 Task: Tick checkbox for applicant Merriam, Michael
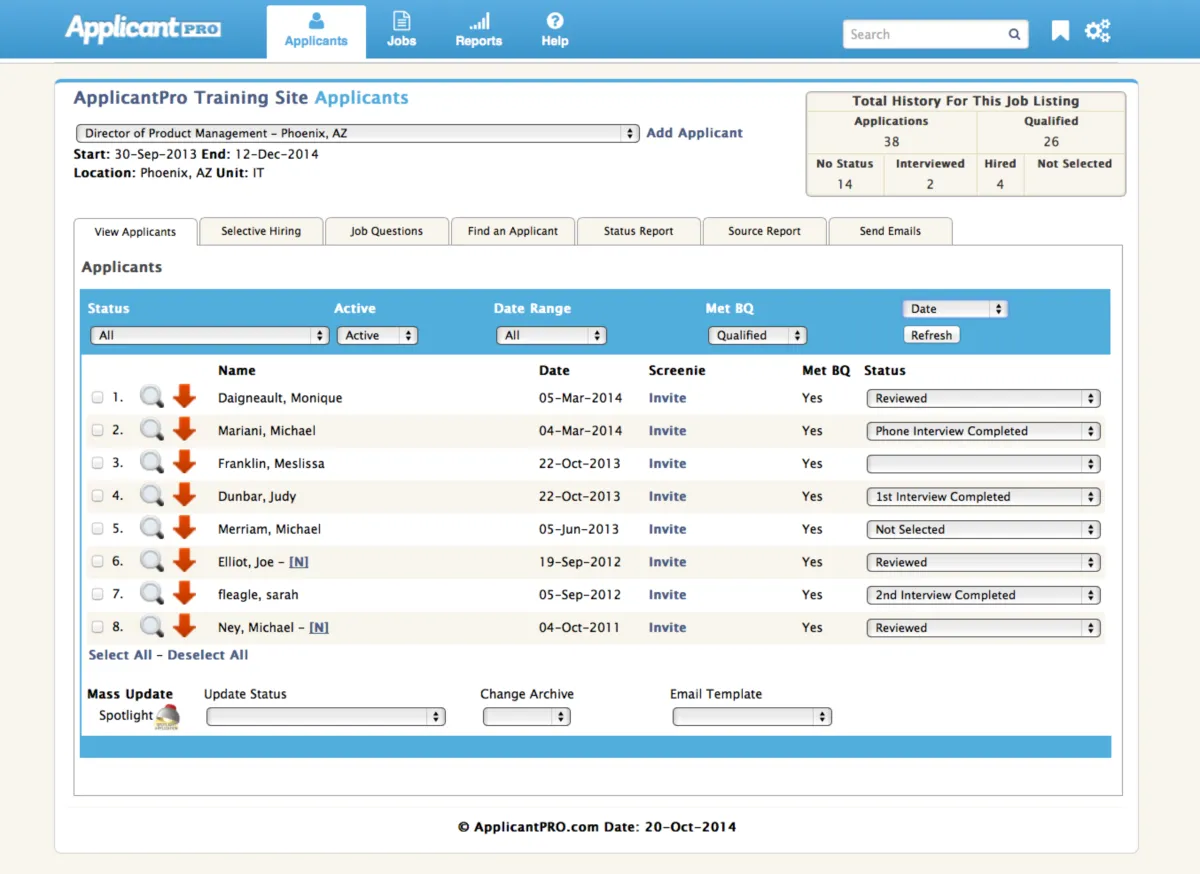click(x=97, y=529)
